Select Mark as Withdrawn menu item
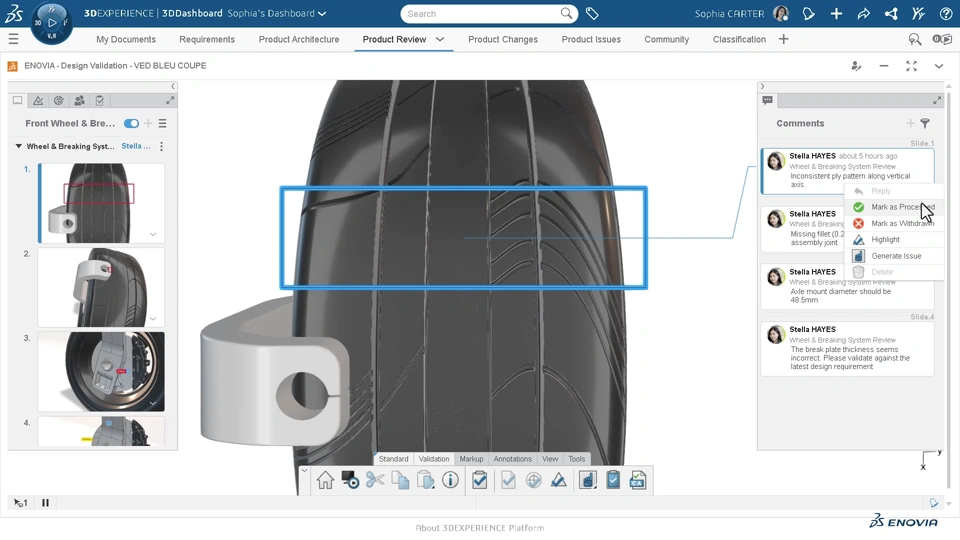Viewport: 960px width, 540px height. click(x=894, y=223)
